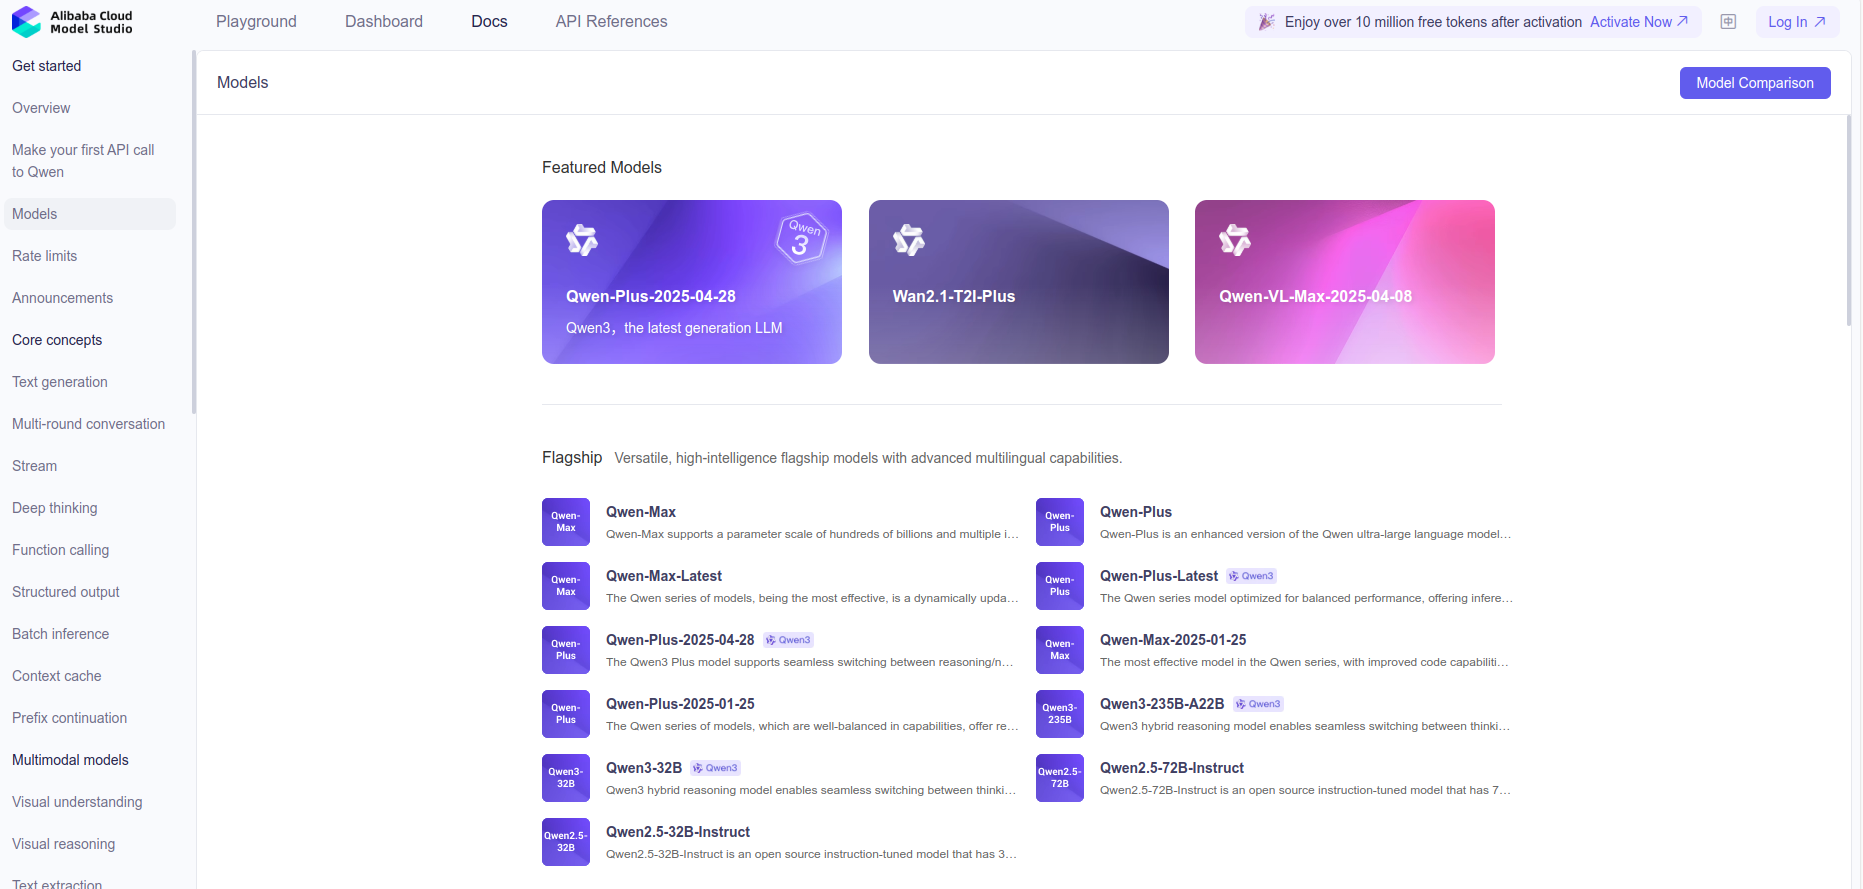Open the Wan2.1-T2I-Plus featured card
The width and height of the screenshot is (1863, 889).
click(x=1019, y=282)
